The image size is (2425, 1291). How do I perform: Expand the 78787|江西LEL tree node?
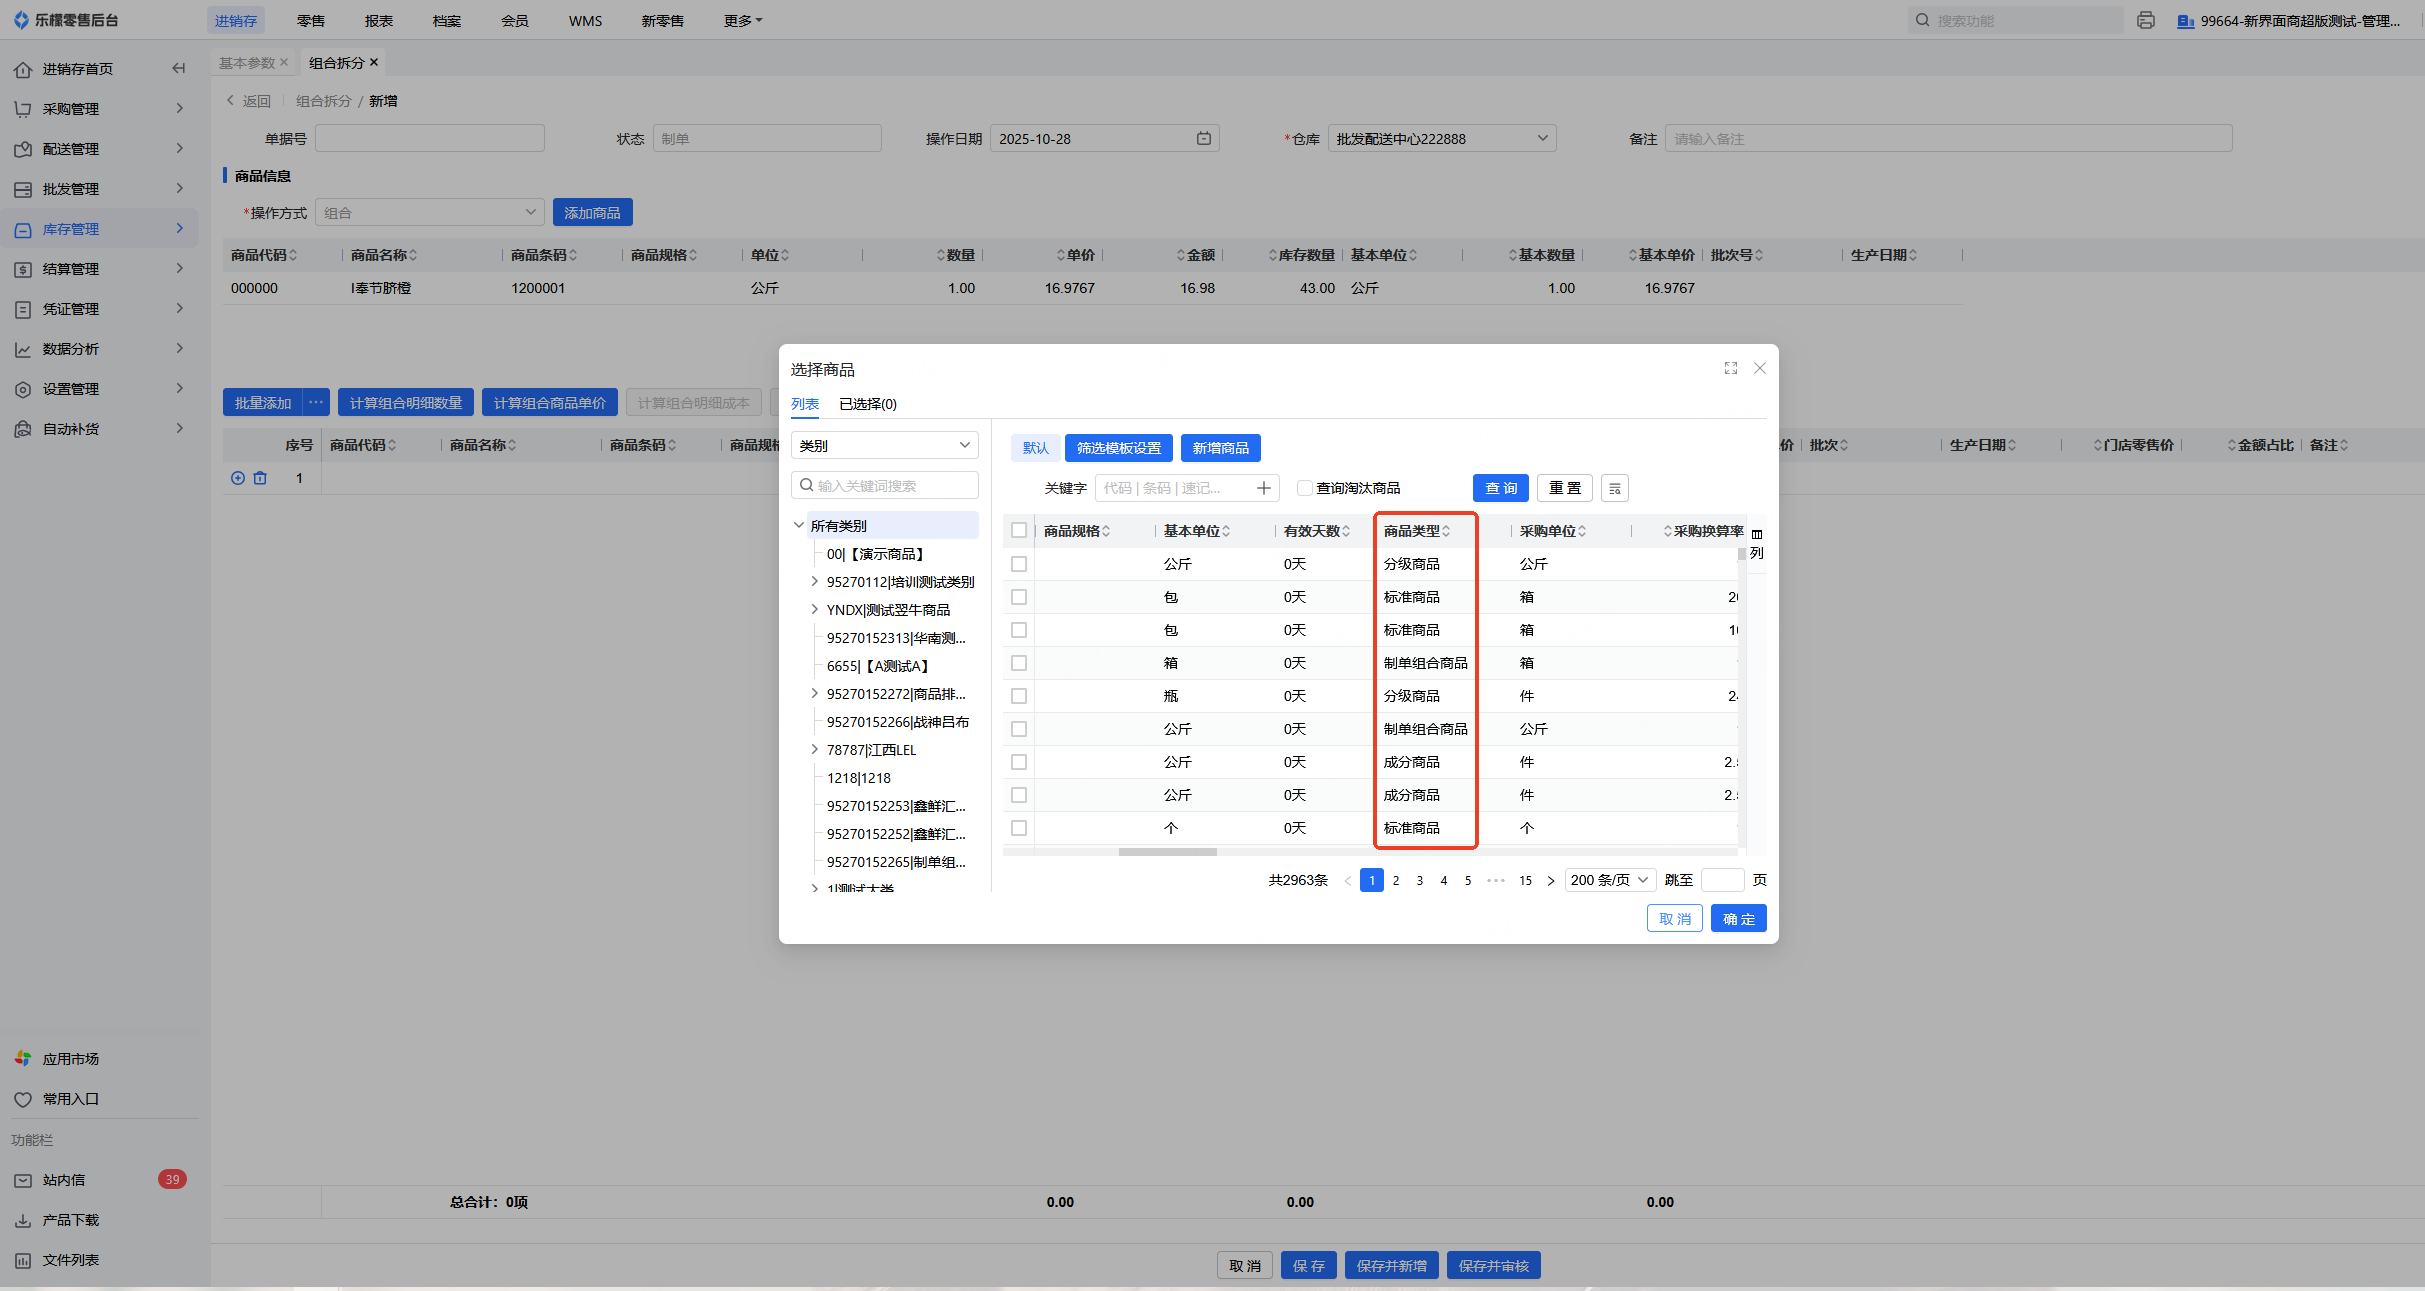[814, 749]
